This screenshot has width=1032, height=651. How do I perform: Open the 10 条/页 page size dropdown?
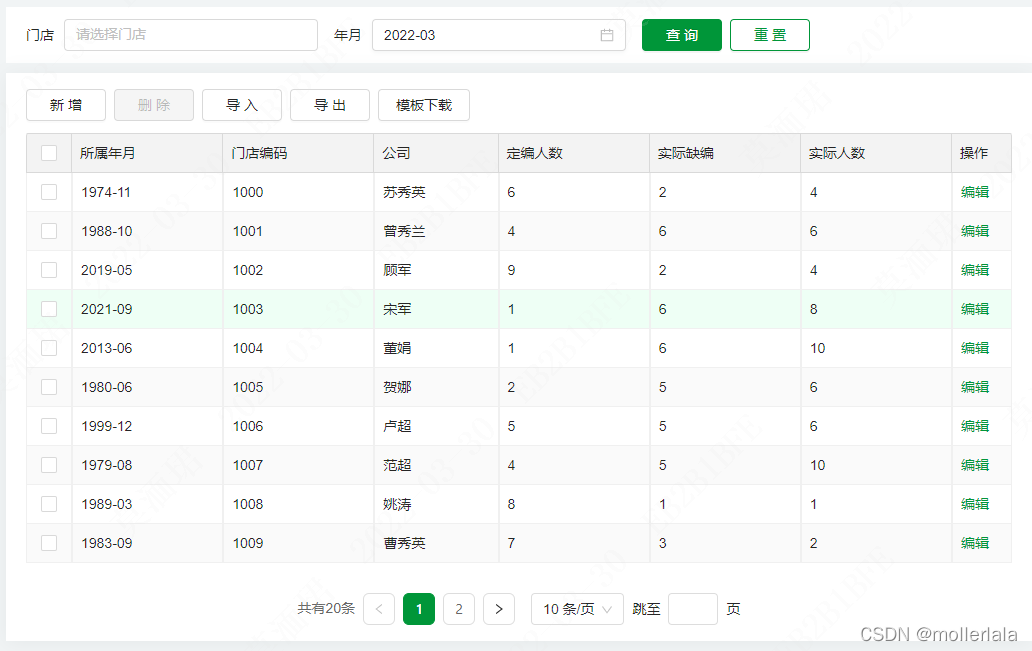(x=577, y=609)
